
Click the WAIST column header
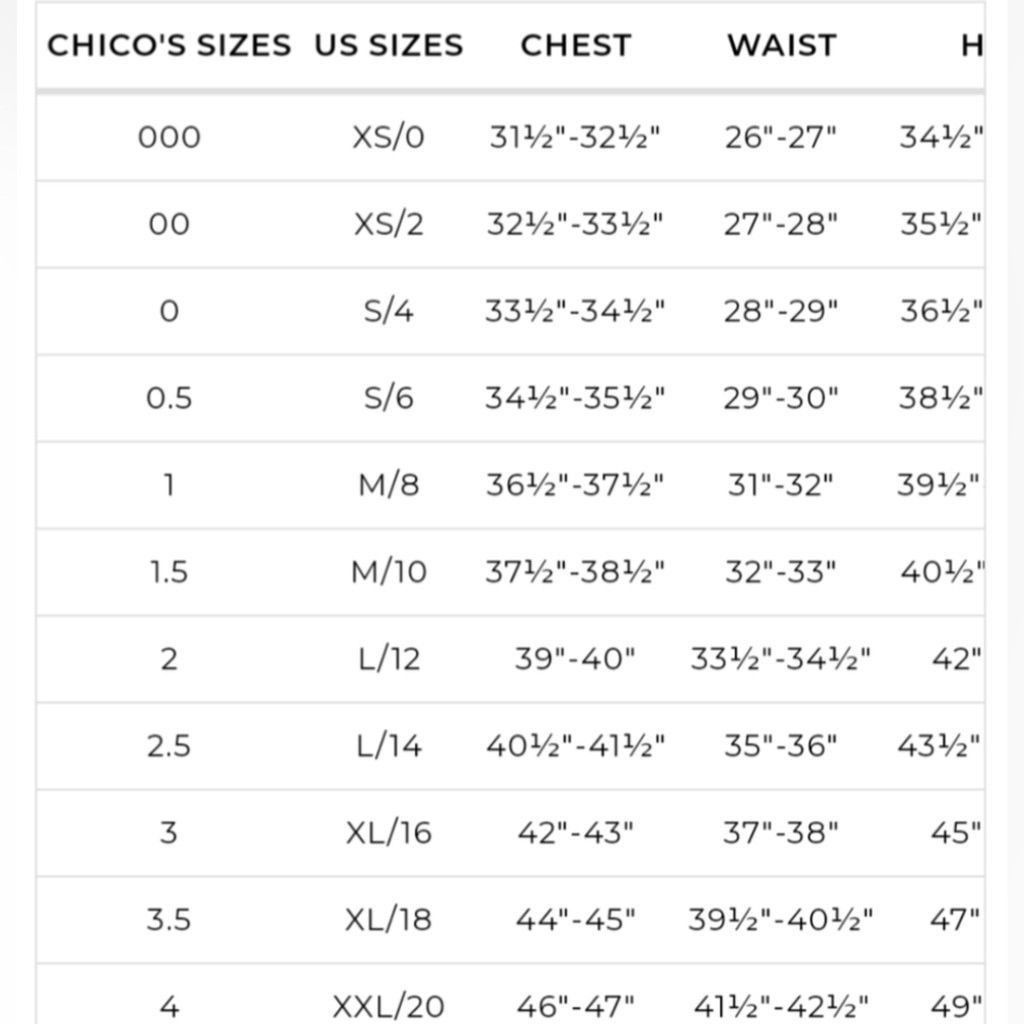coord(782,45)
